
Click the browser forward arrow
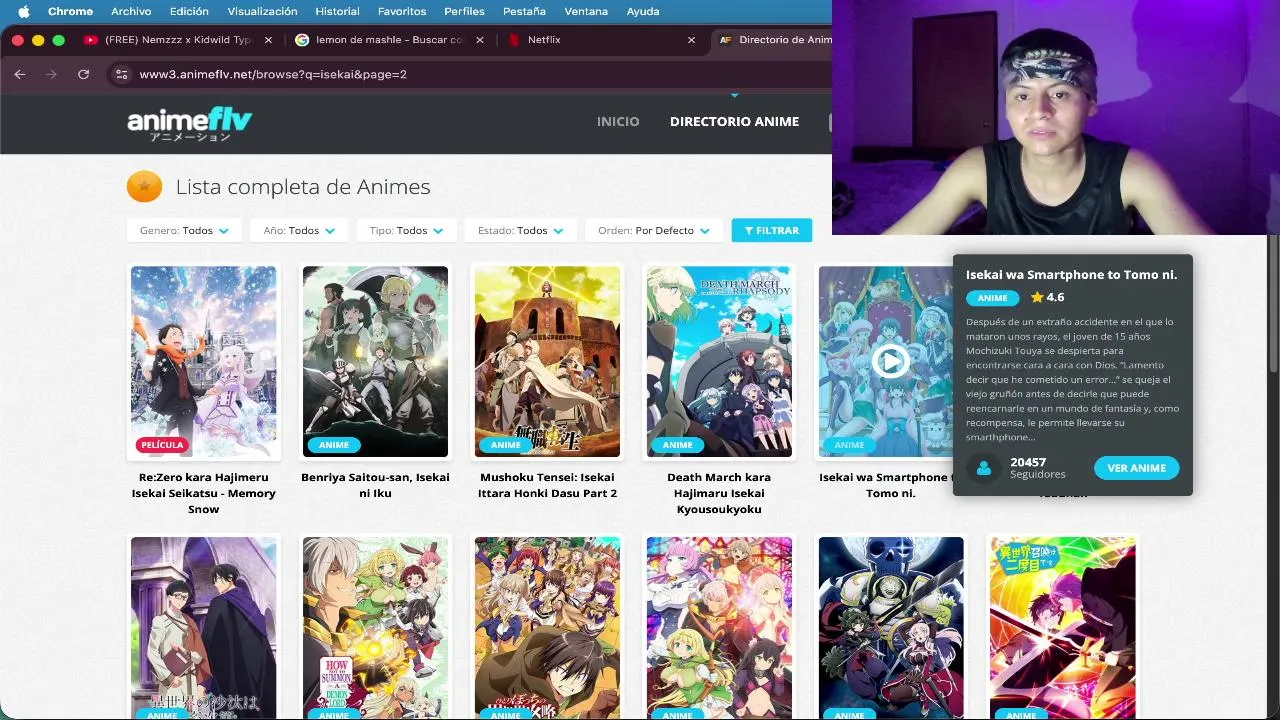(x=52, y=74)
